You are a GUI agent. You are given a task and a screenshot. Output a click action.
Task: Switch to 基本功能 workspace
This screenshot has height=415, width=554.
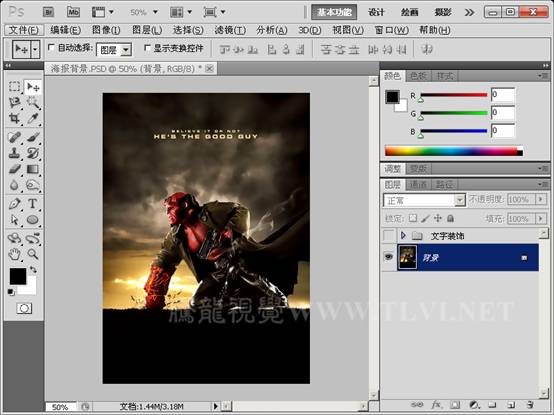[334, 12]
